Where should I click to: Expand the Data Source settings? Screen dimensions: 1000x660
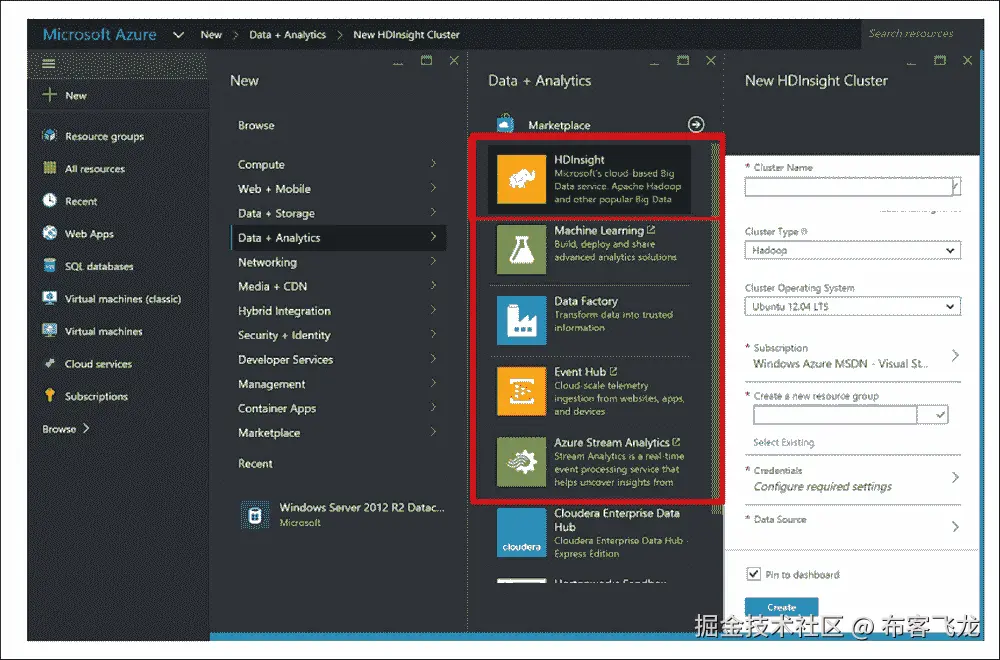pos(852,523)
